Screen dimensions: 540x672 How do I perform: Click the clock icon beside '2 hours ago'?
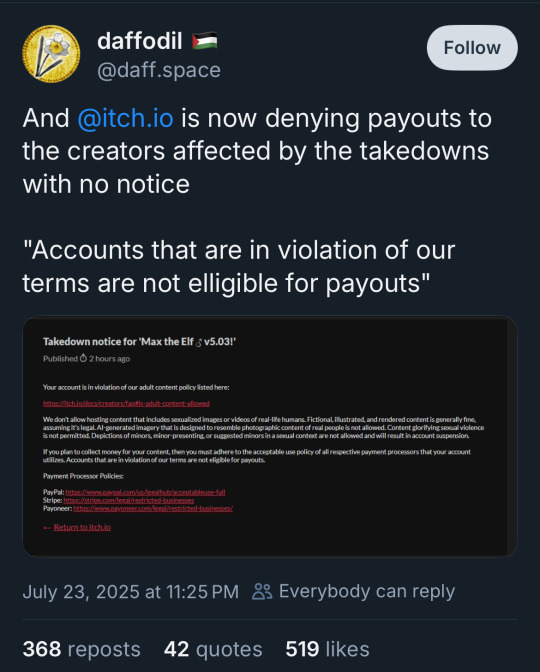[x=84, y=358]
